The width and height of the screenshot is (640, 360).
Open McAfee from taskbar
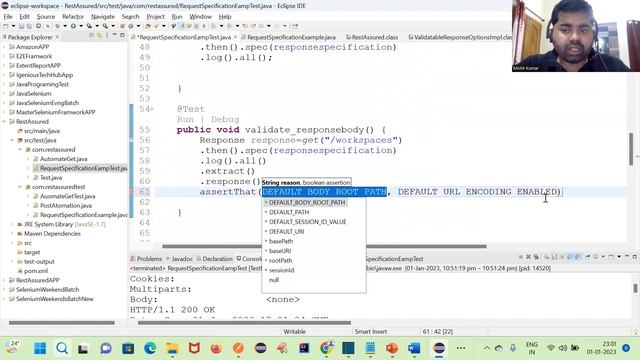click(194, 348)
